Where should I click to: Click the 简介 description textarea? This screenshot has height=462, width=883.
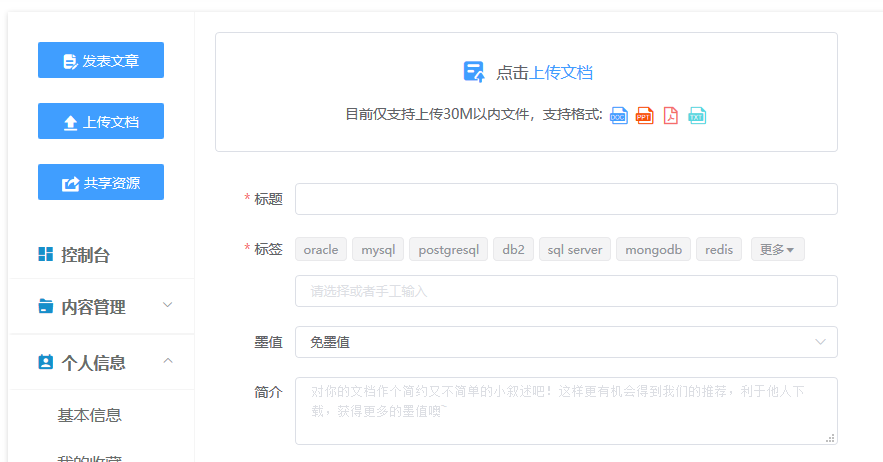566,411
